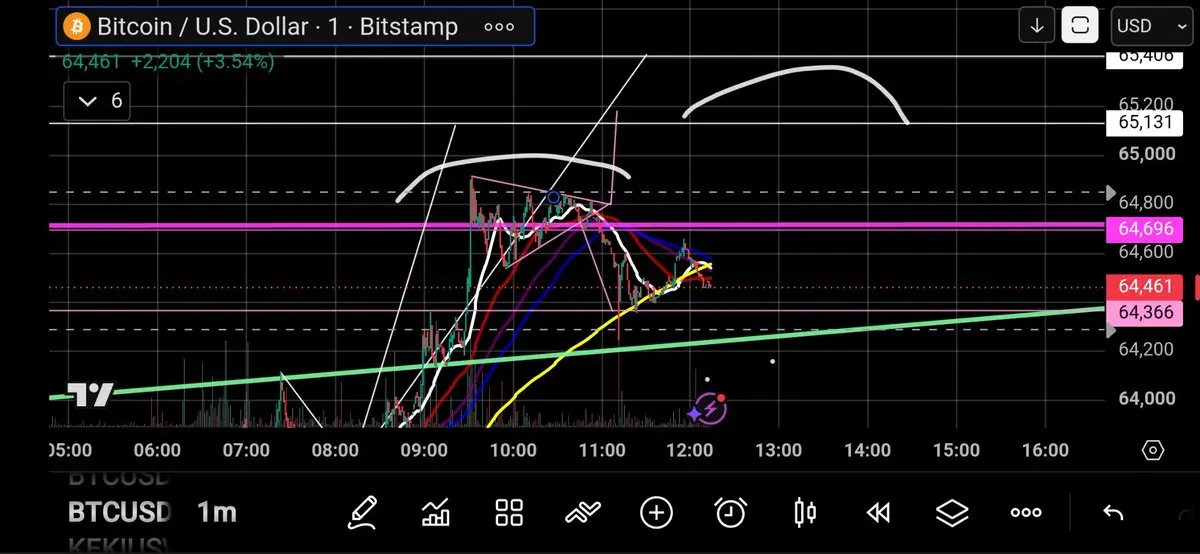Open the symbol title three-dots menu
The height and width of the screenshot is (554, 1200).
pos(499,26)
